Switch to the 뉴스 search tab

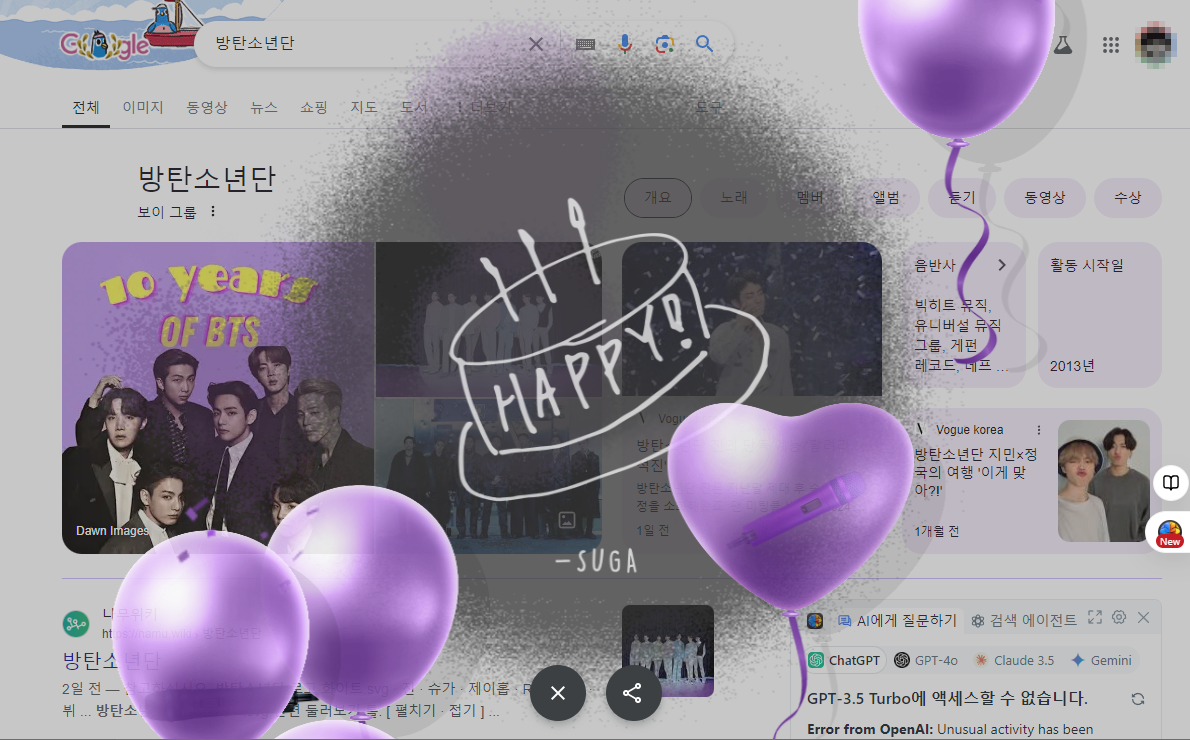click(264, 108)
